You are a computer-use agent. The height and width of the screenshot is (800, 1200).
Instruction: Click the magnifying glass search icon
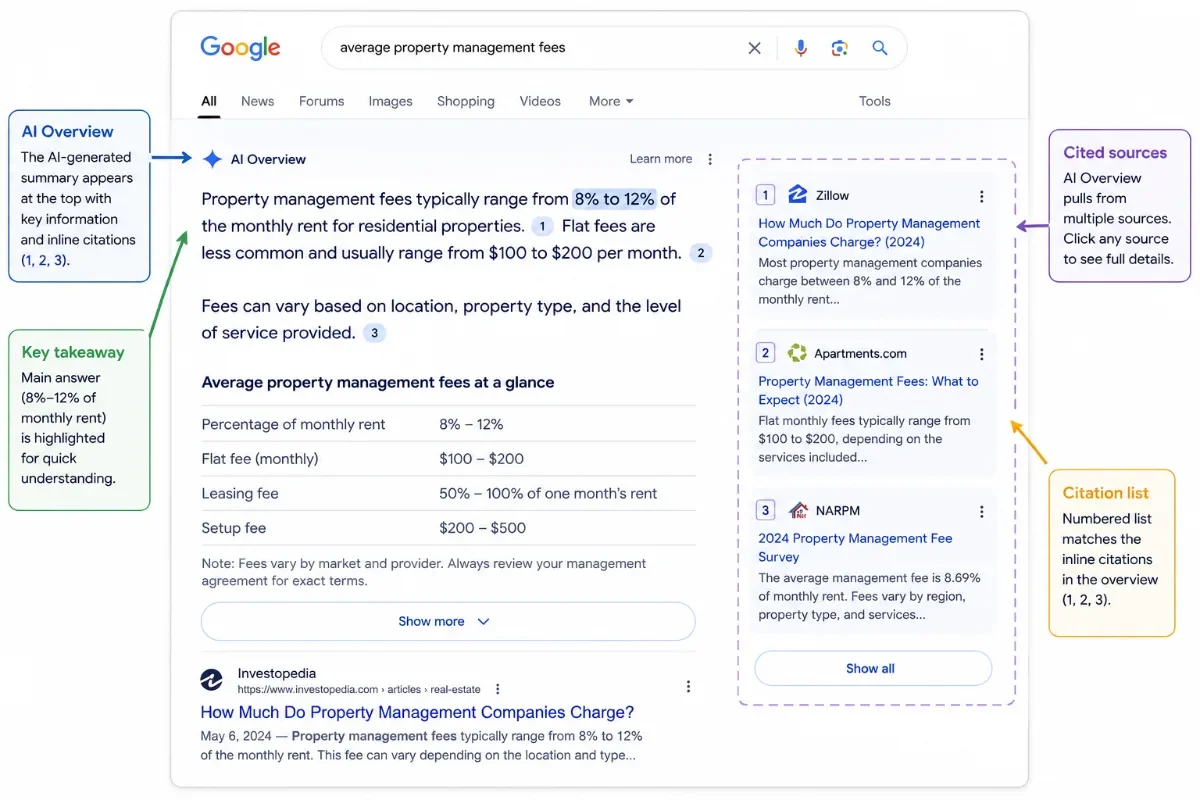click(880, 48)
